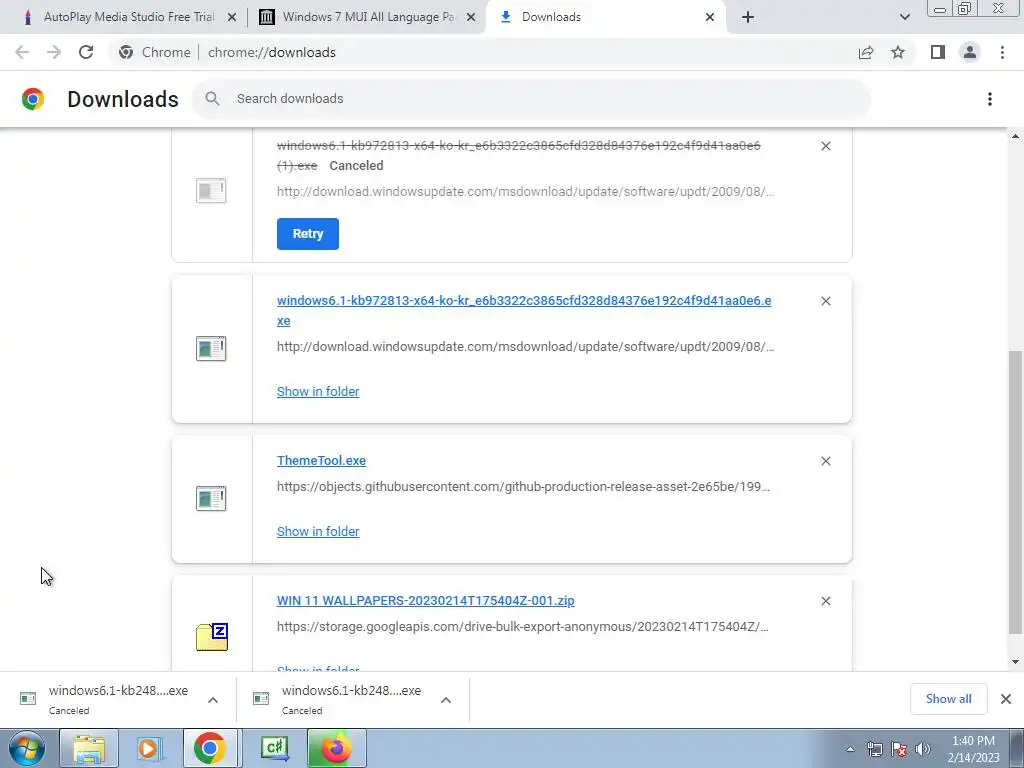Viewport: 1024px width, 768px height.
Task: Retry the canceled kb972813 download
Action: pyautogui.click(x=308, y=234)
